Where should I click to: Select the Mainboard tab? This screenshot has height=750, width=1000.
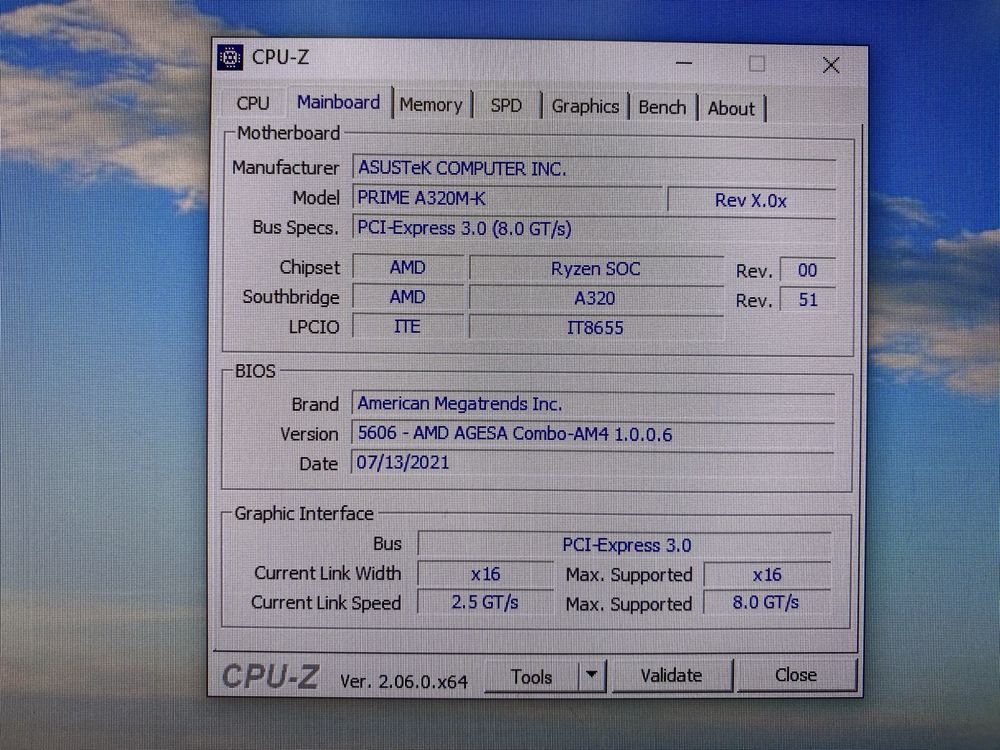pyautogui.click(x=339, y=102)
